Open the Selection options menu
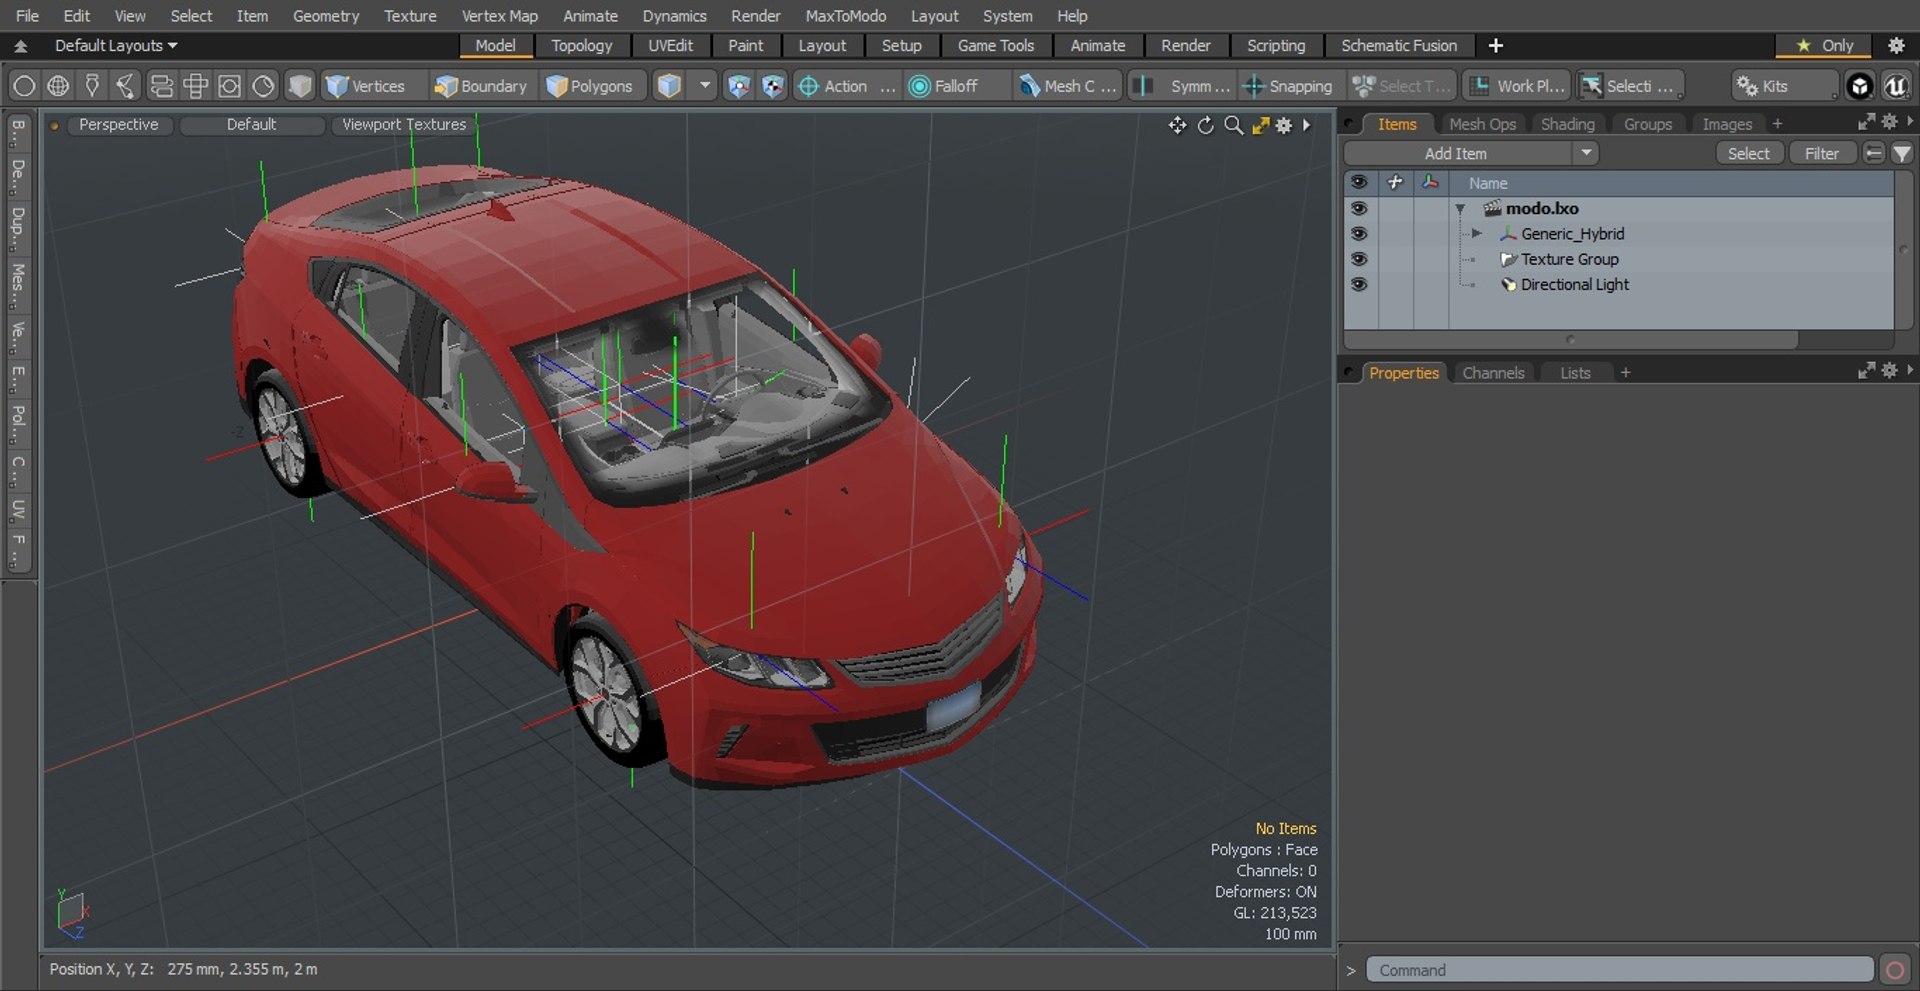The height and width of the screenshot is (991, 1920). tap(1630, 86)
